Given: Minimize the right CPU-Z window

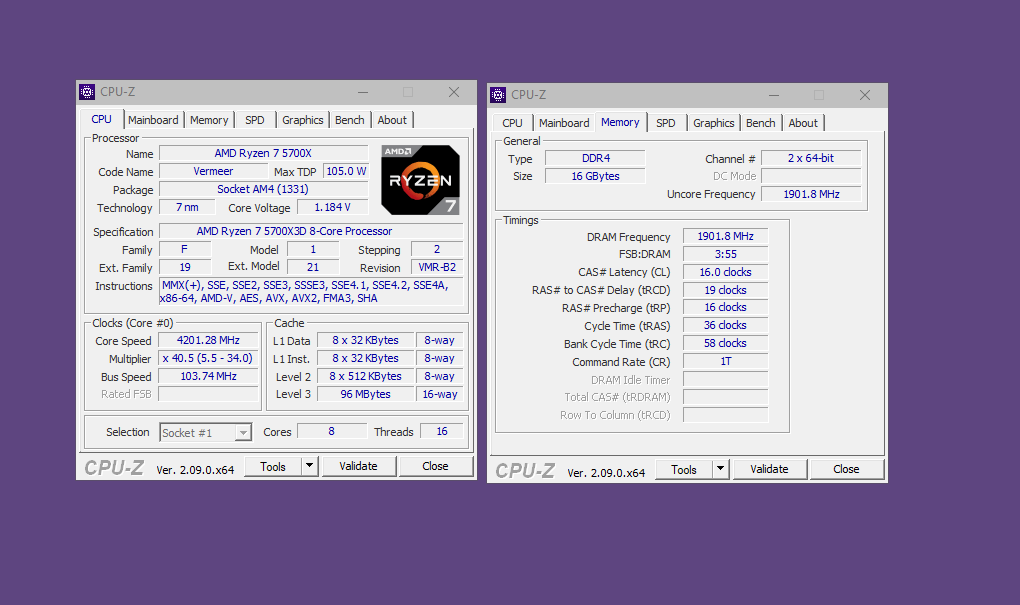Looking at the screenshot, I should coord(774,95).
